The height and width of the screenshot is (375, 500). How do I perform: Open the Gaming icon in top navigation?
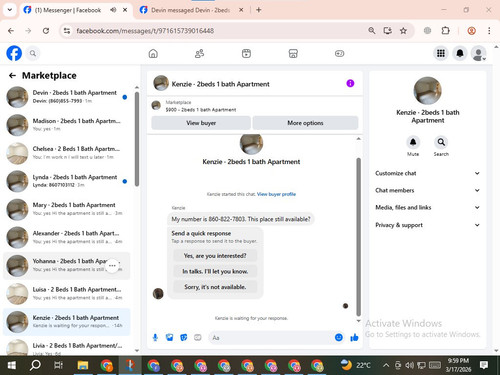tap(339, 53)
